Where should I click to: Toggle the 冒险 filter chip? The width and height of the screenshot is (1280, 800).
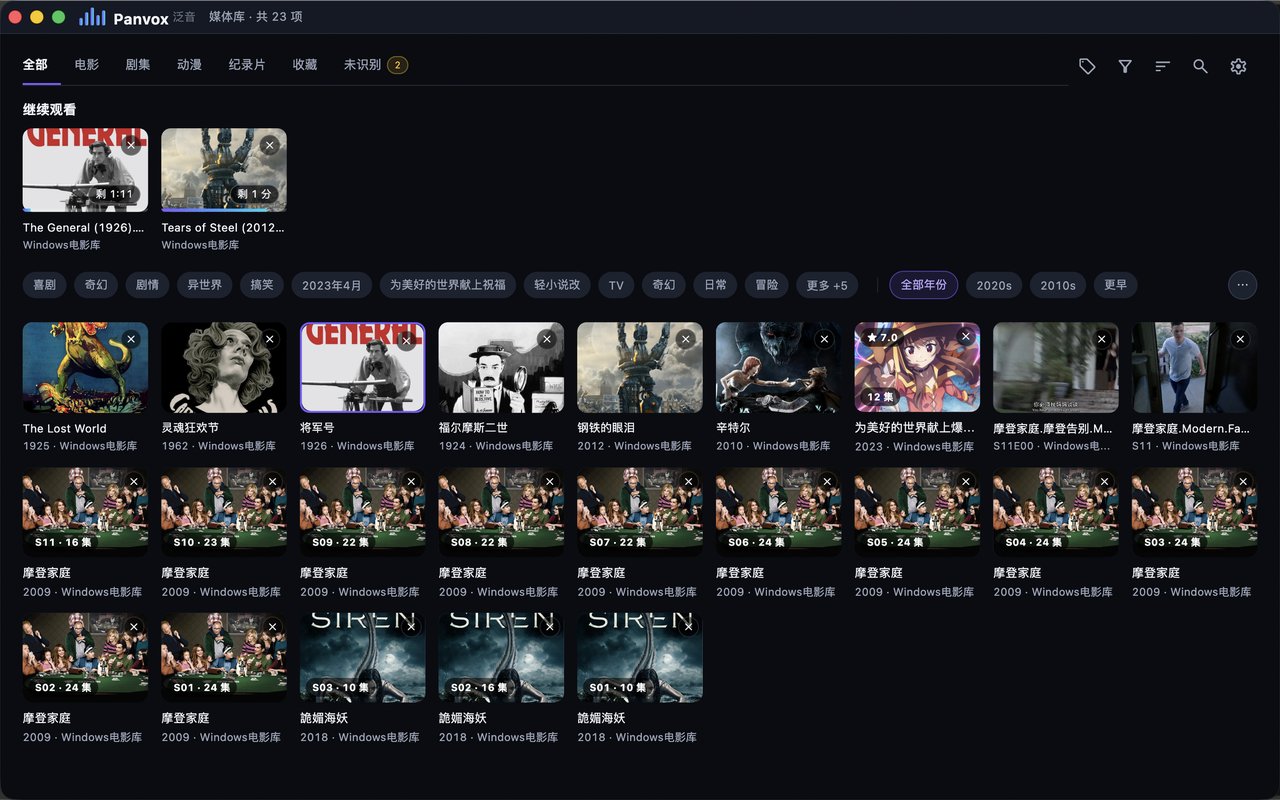click(x=767, y=285)
